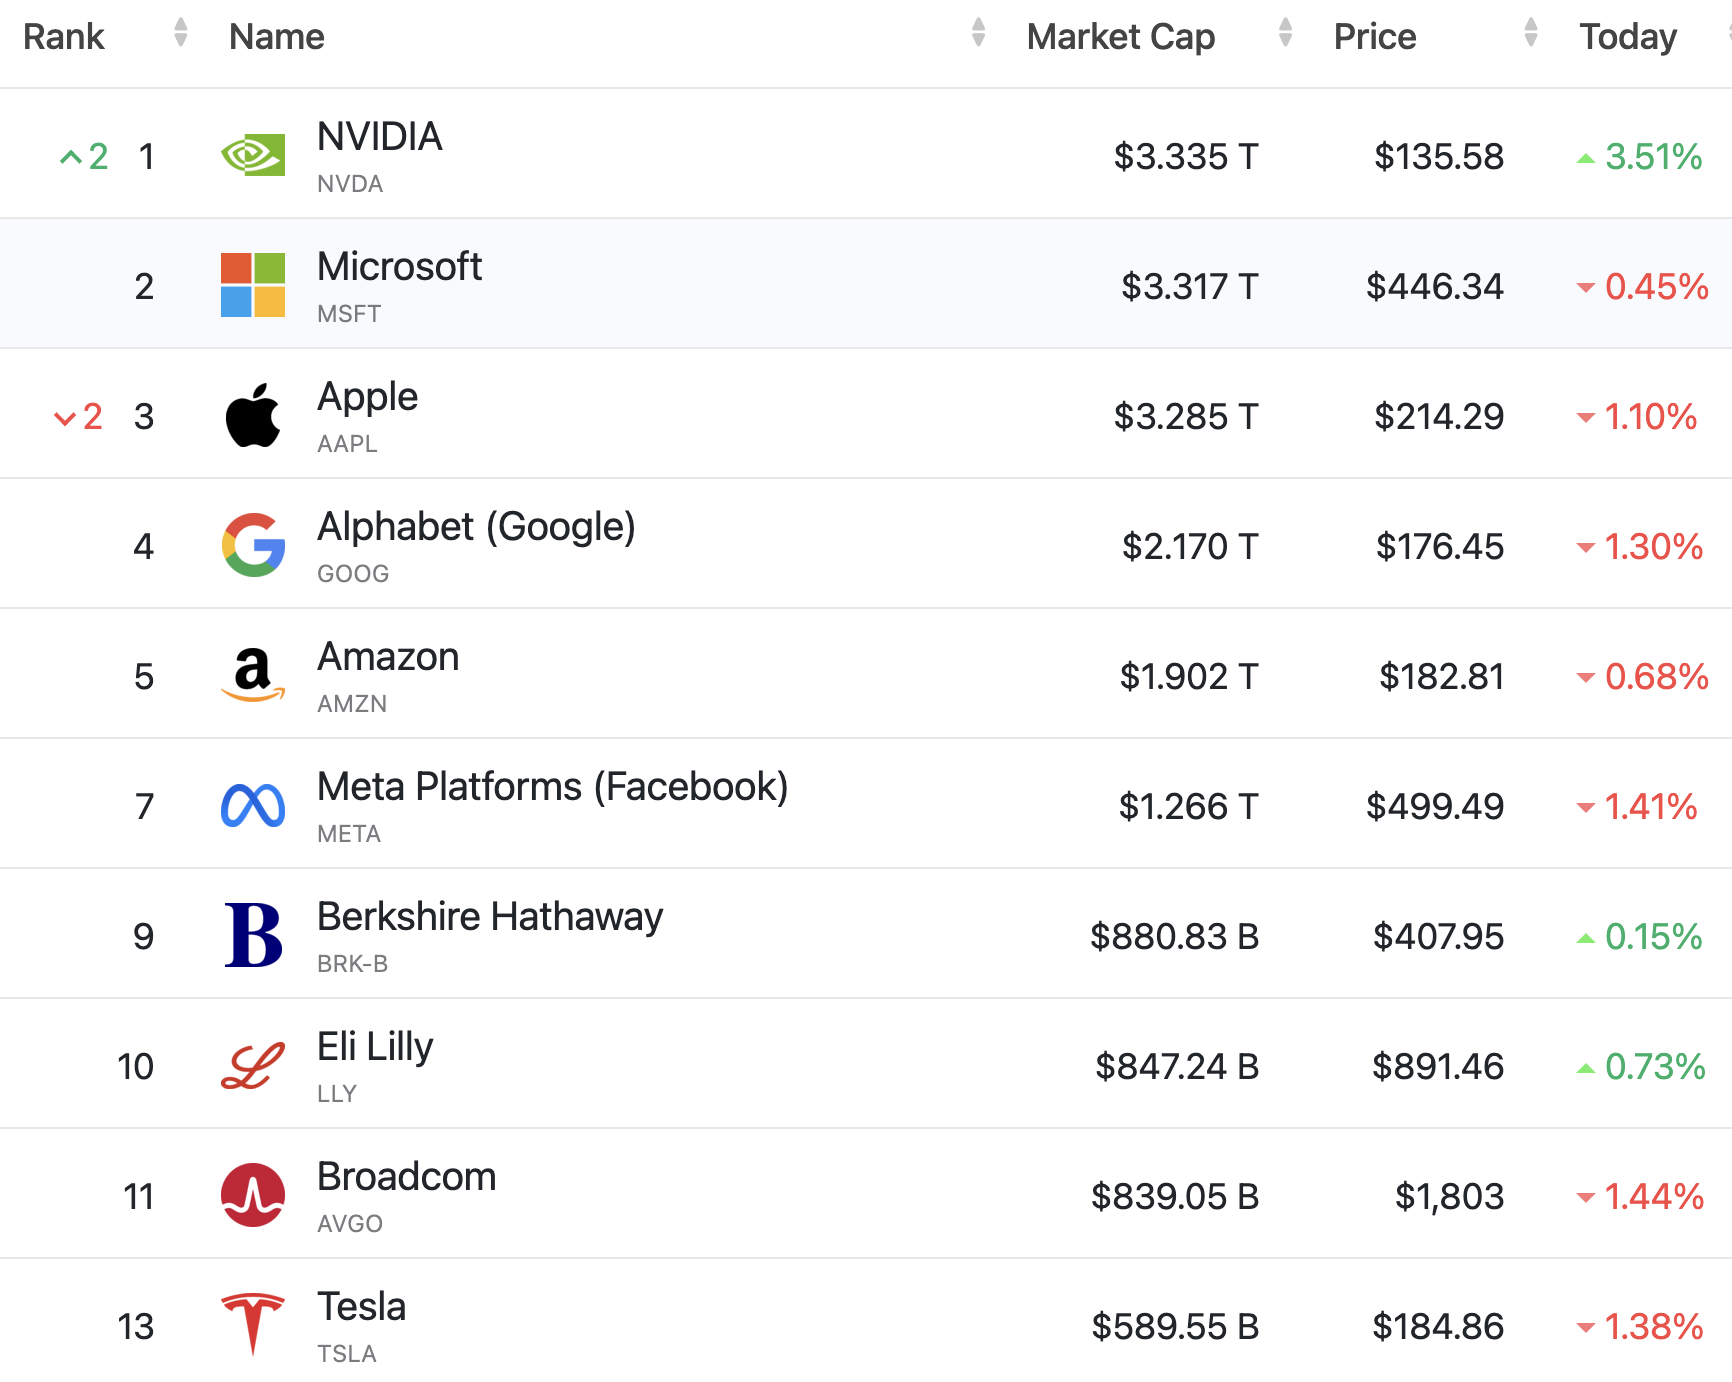
Task: Toggle sort arrows next to Price
Action: pos(1530,33)
